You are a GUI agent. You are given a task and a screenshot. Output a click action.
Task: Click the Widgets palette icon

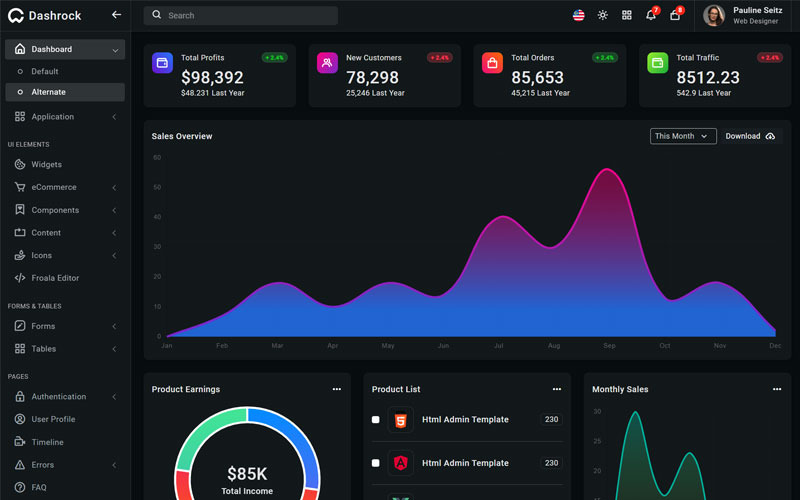pos(20,164)
